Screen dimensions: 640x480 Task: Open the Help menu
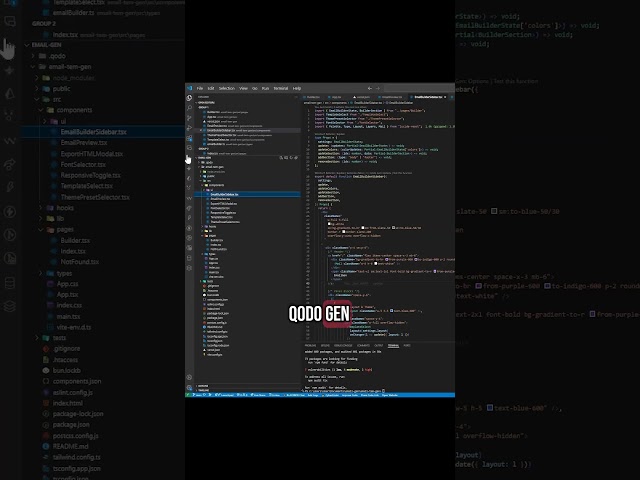[297, 88]
